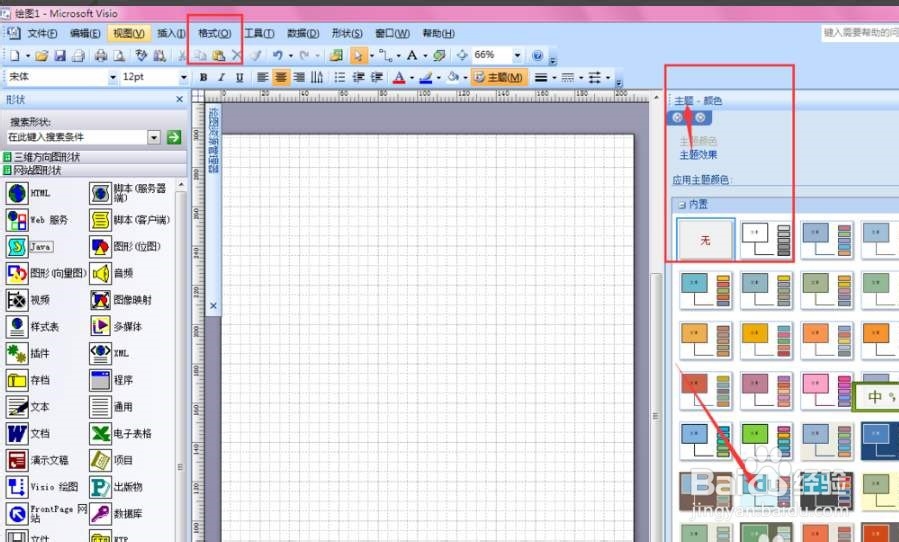899x542 pixels.
Task: Open the 数据 (Data) menu
Action: pyautogui.click(x=303, y=33)
